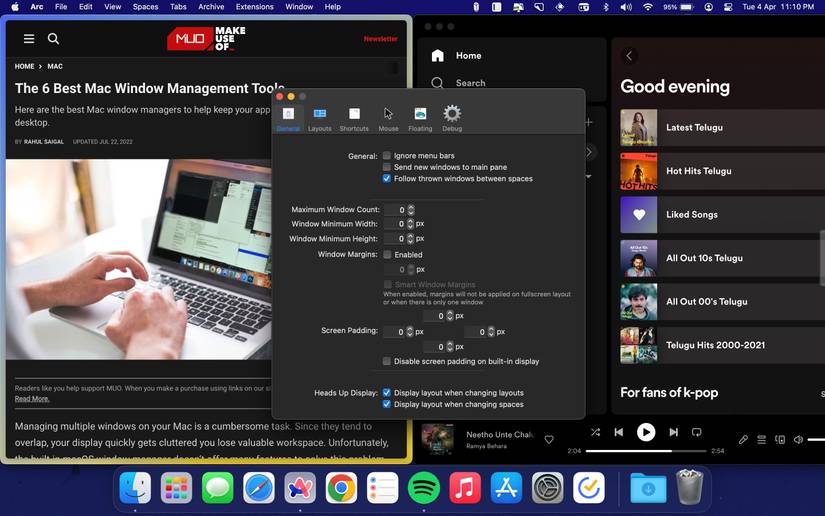Open the Newsletter link on MUO
The width and height of the screenshot is (825, 516).
(380, 39)
